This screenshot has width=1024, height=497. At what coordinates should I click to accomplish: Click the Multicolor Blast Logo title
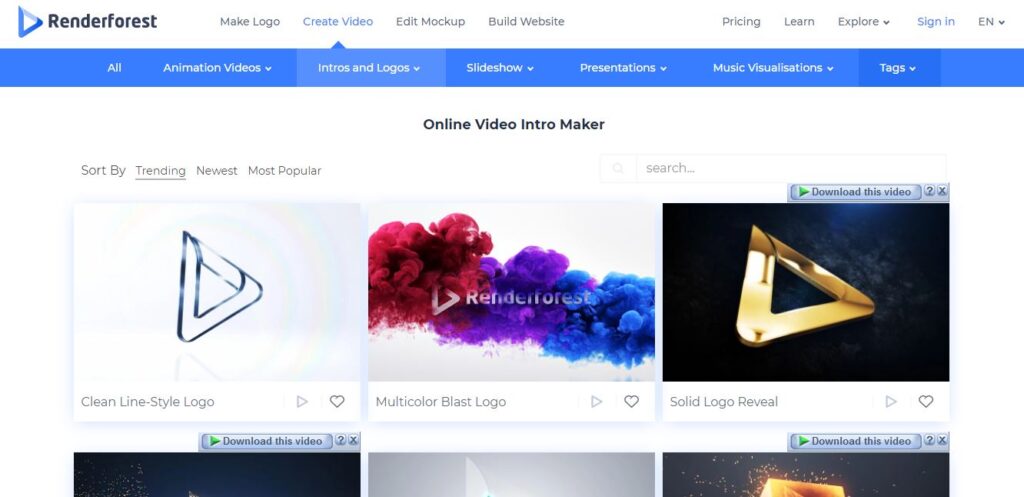pyautogui.click(x=441, y=402)
